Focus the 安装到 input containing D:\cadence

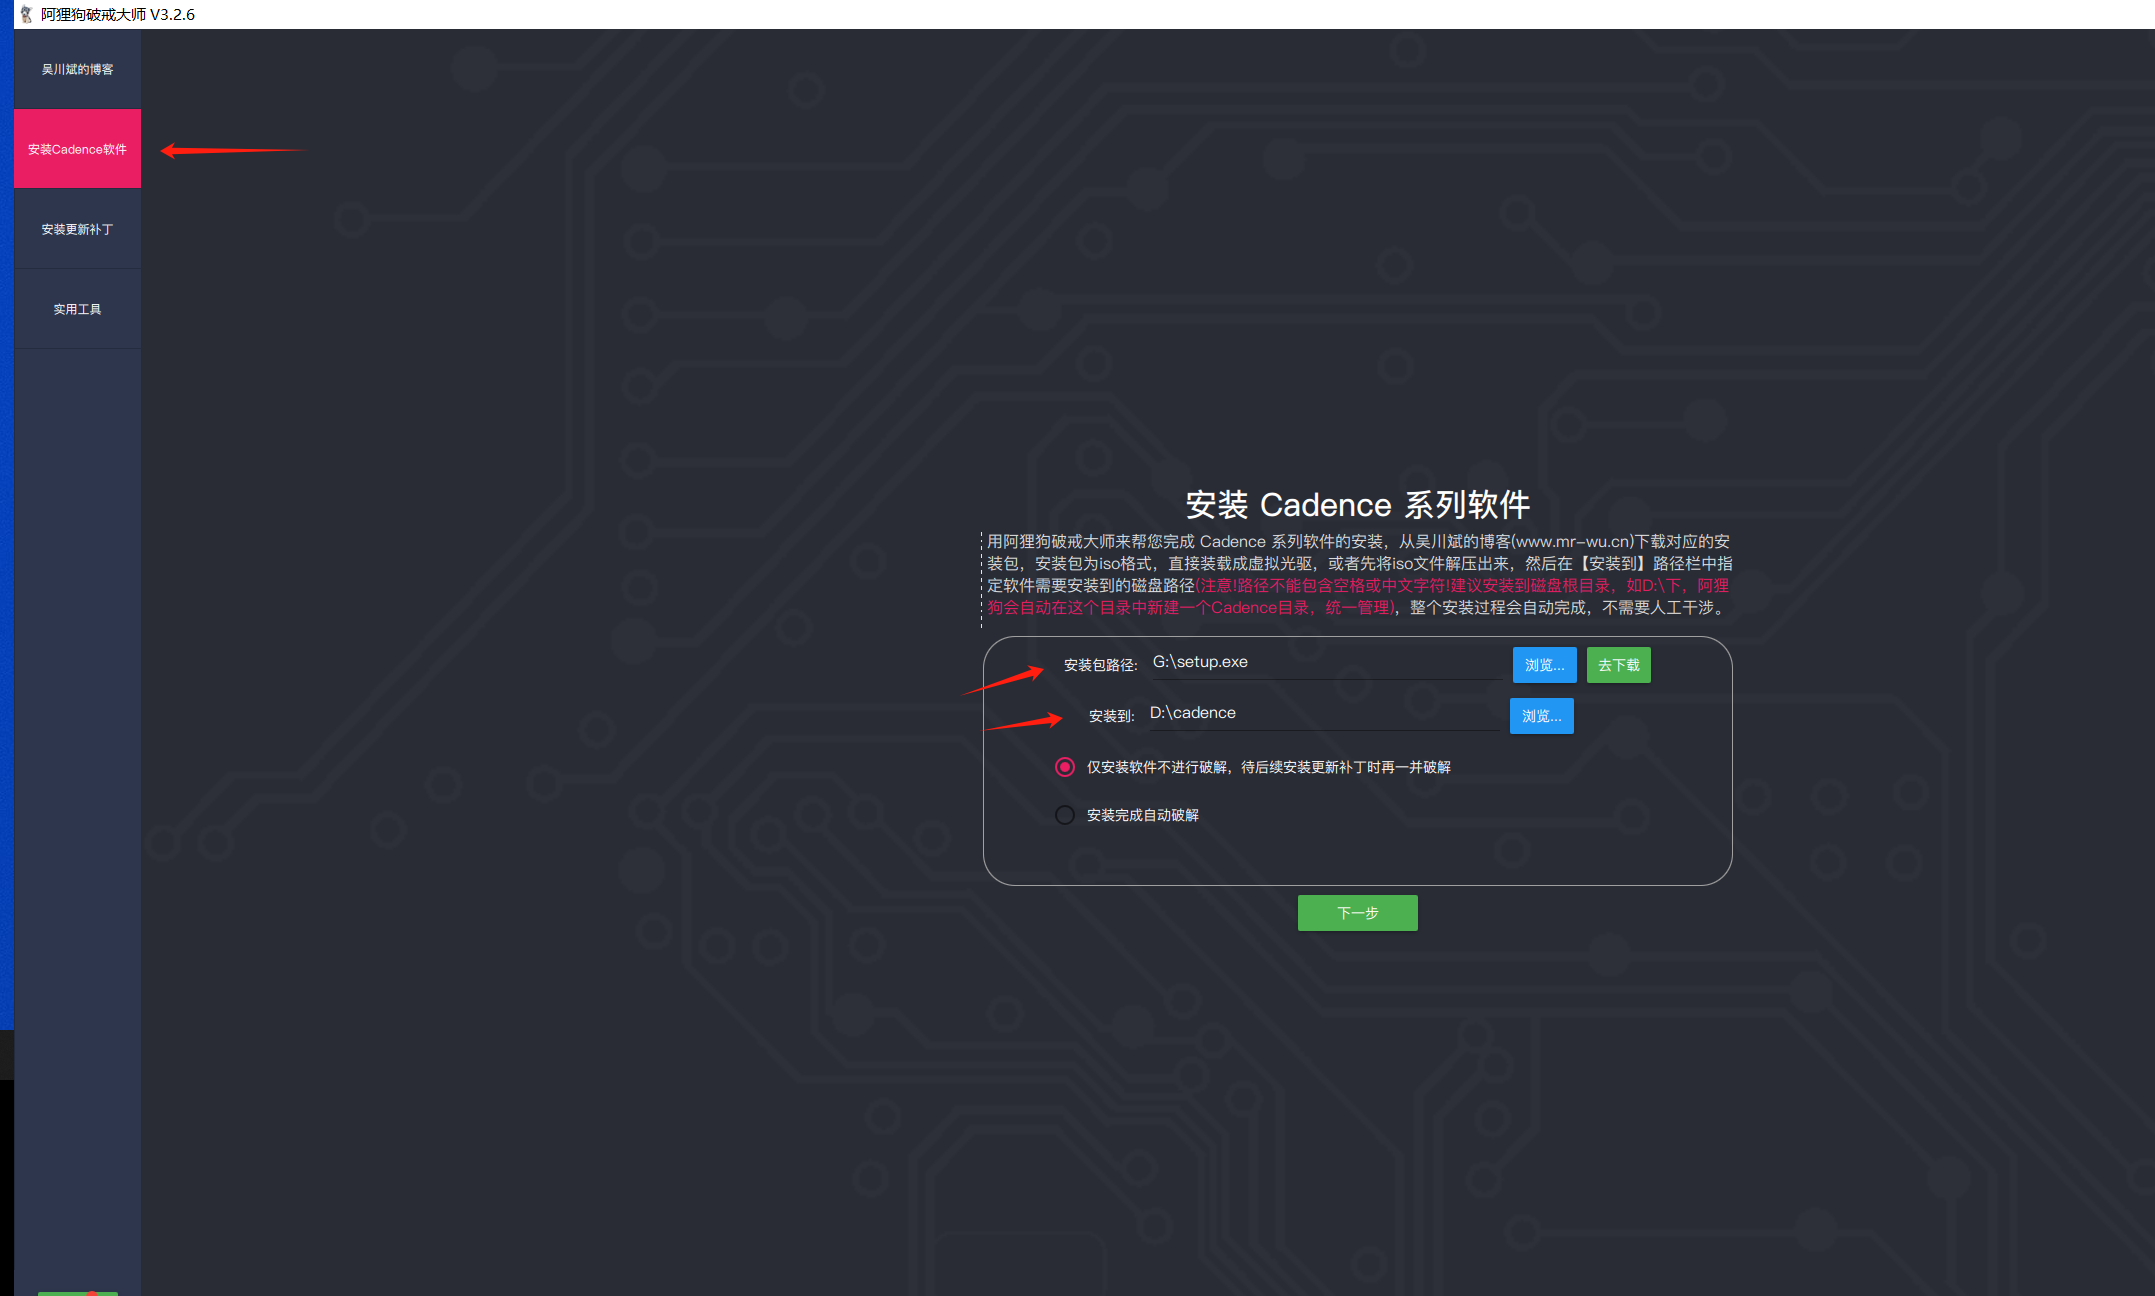point(1323,714)
